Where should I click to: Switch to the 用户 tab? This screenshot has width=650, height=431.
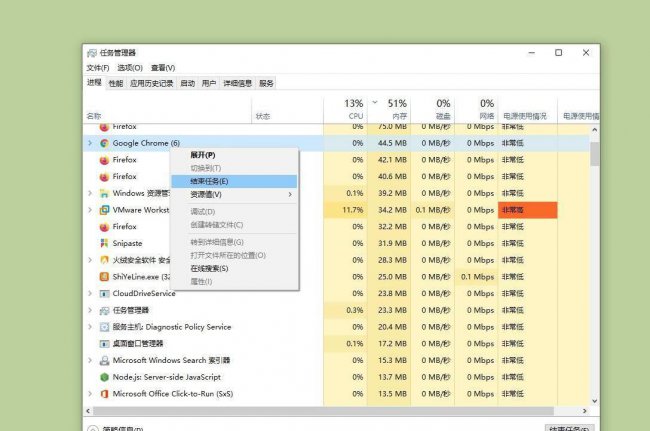click(209, 83)
